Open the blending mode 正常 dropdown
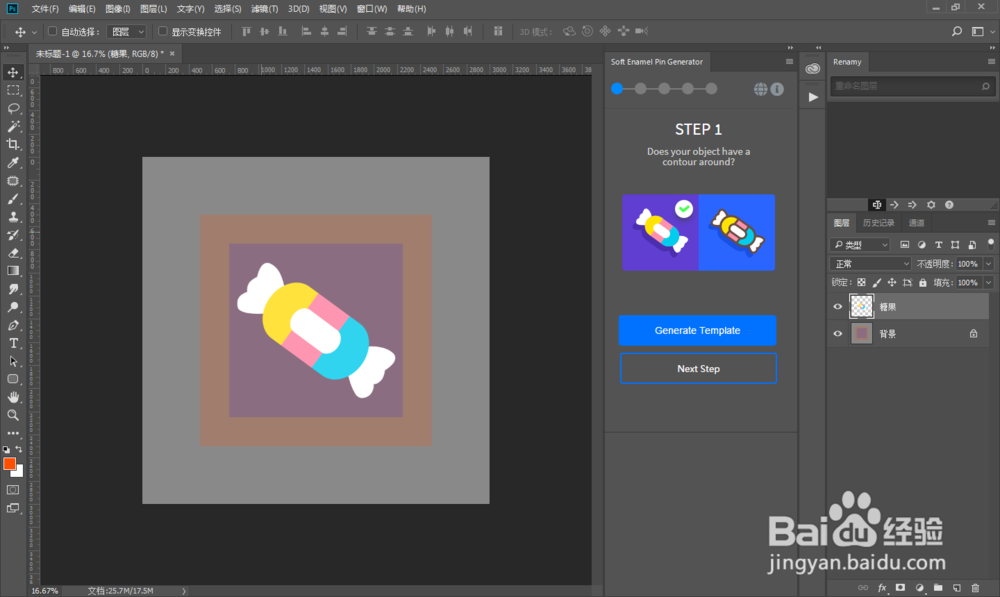 871,263
